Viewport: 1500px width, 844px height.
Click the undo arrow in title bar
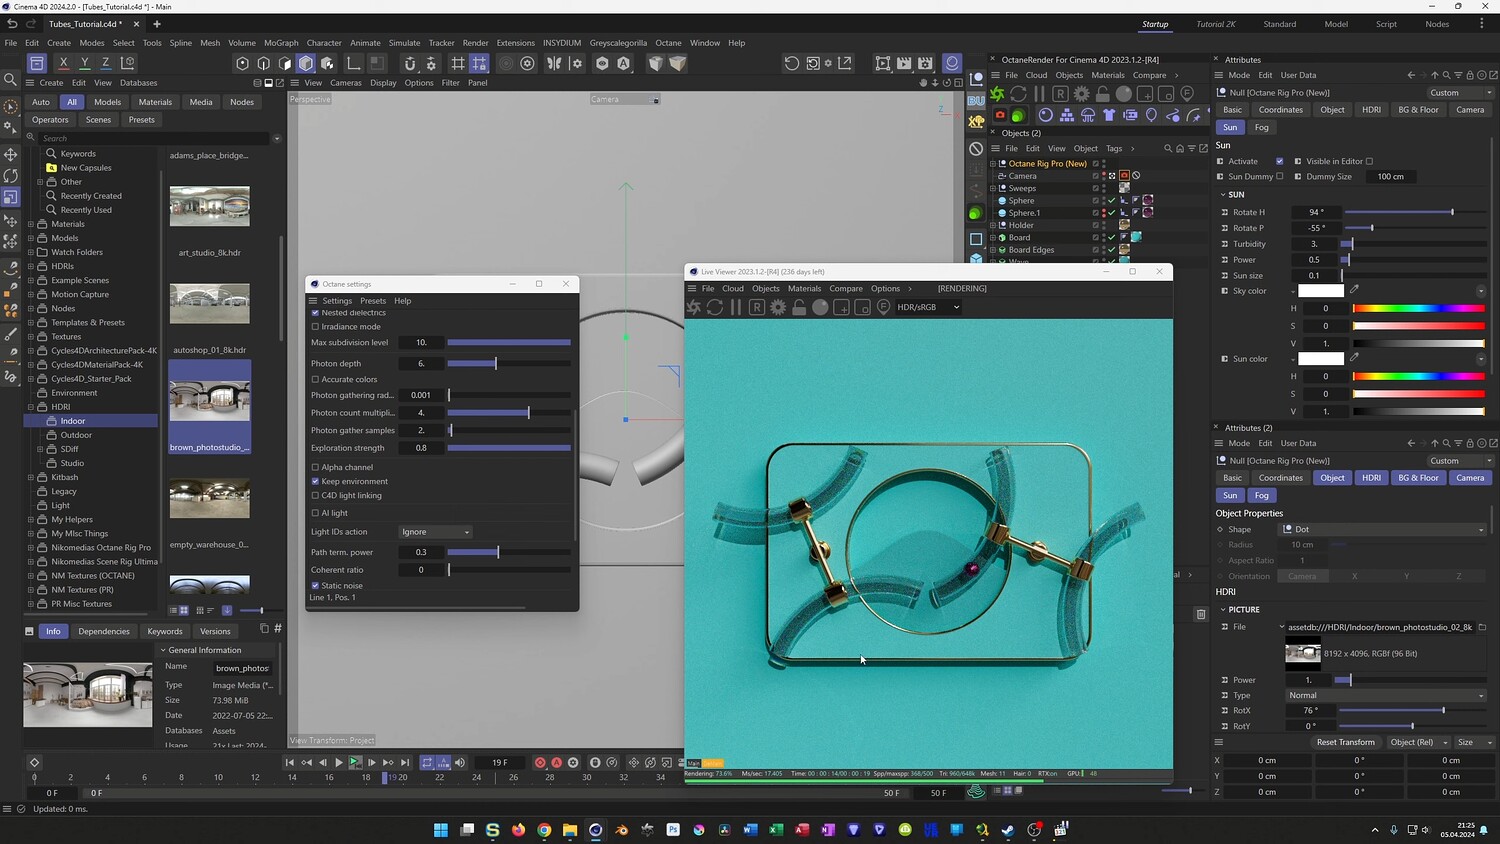[12, 24]
